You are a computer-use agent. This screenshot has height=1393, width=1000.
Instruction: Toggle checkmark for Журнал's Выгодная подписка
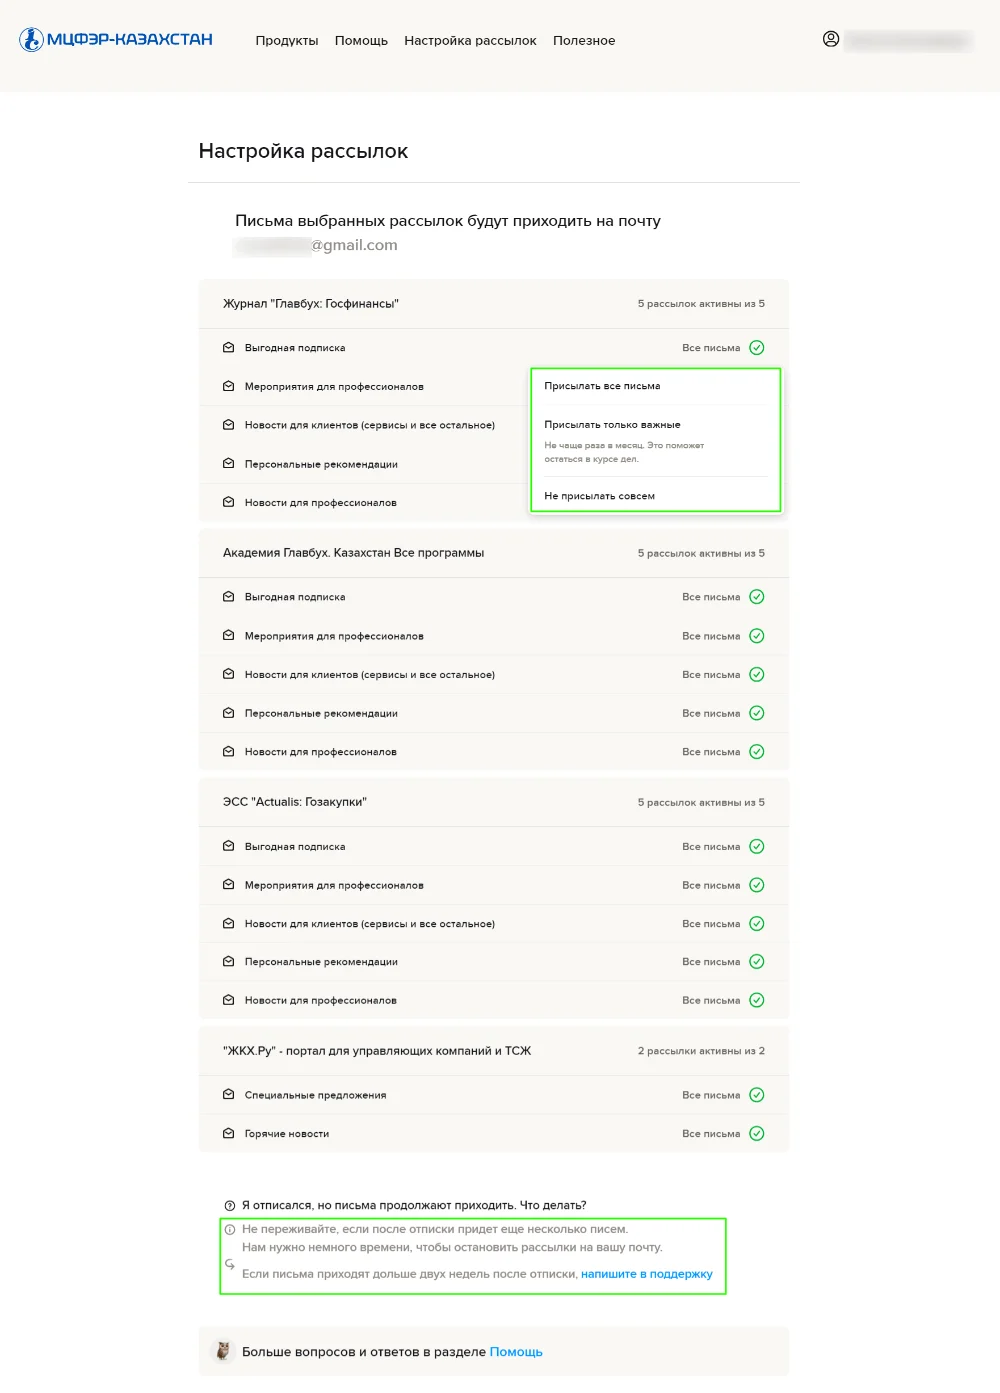757,348
